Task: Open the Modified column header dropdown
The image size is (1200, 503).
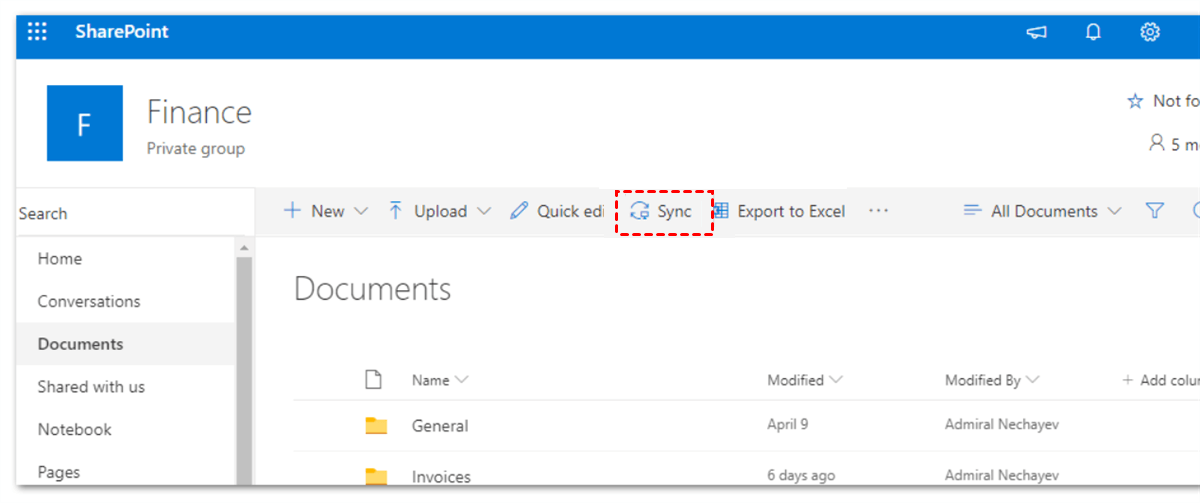Action: pos(805,380)
